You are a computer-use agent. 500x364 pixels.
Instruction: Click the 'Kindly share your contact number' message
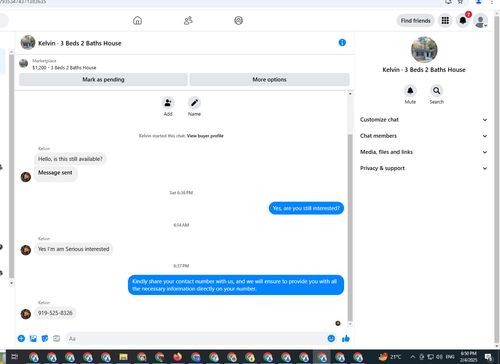pos(236,285)
